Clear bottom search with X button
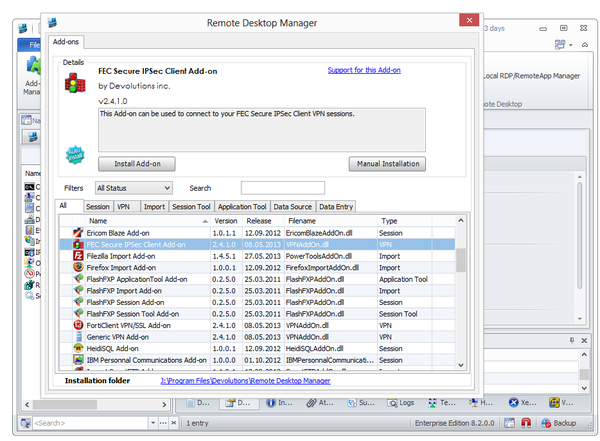Viewport: 600px width, 441px height. [173, 423]
